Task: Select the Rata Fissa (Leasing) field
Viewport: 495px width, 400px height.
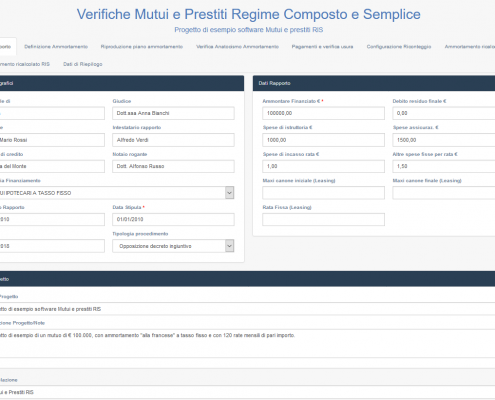Action: [x=323, y=219]
